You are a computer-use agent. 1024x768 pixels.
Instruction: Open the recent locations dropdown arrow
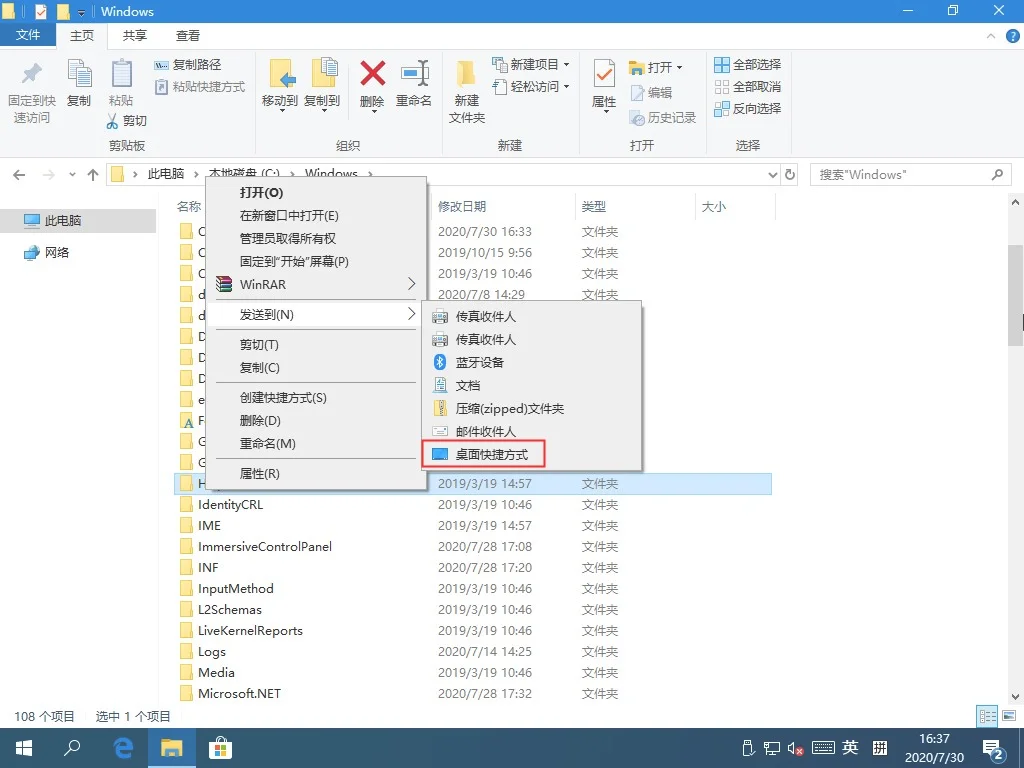pyautogui.click(x=72, y=174)
